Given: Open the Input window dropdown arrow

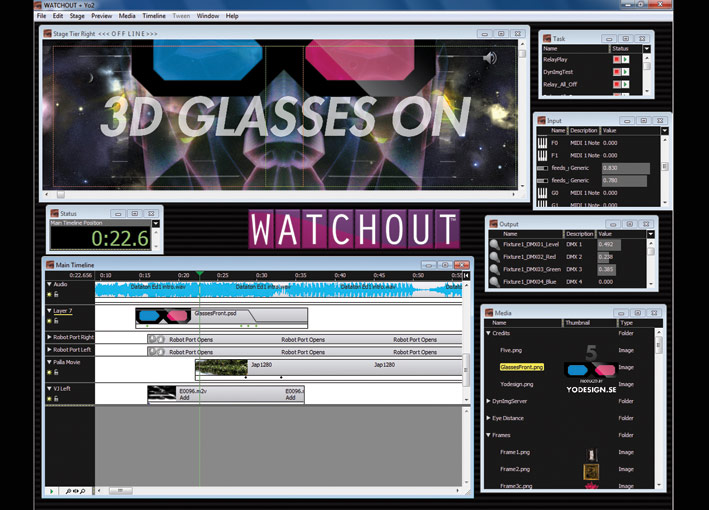Looking at the screenshot, I should coord(664,131).
